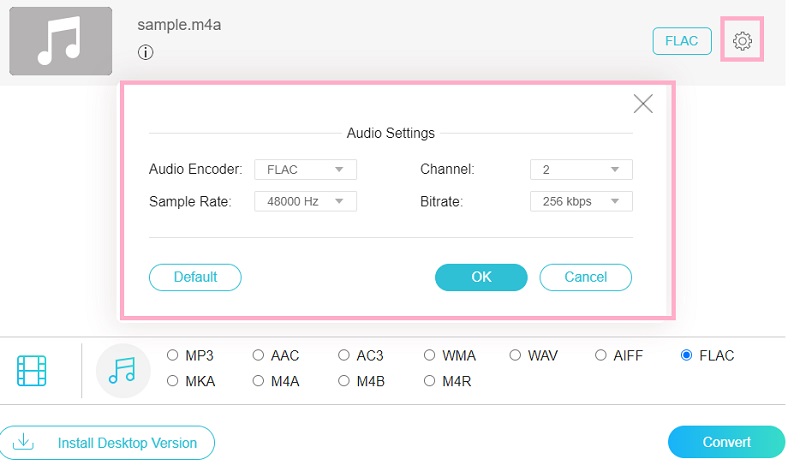Open the Channel dropdown
This screenshot has width=800, height=471.
(x=581, y=170)
